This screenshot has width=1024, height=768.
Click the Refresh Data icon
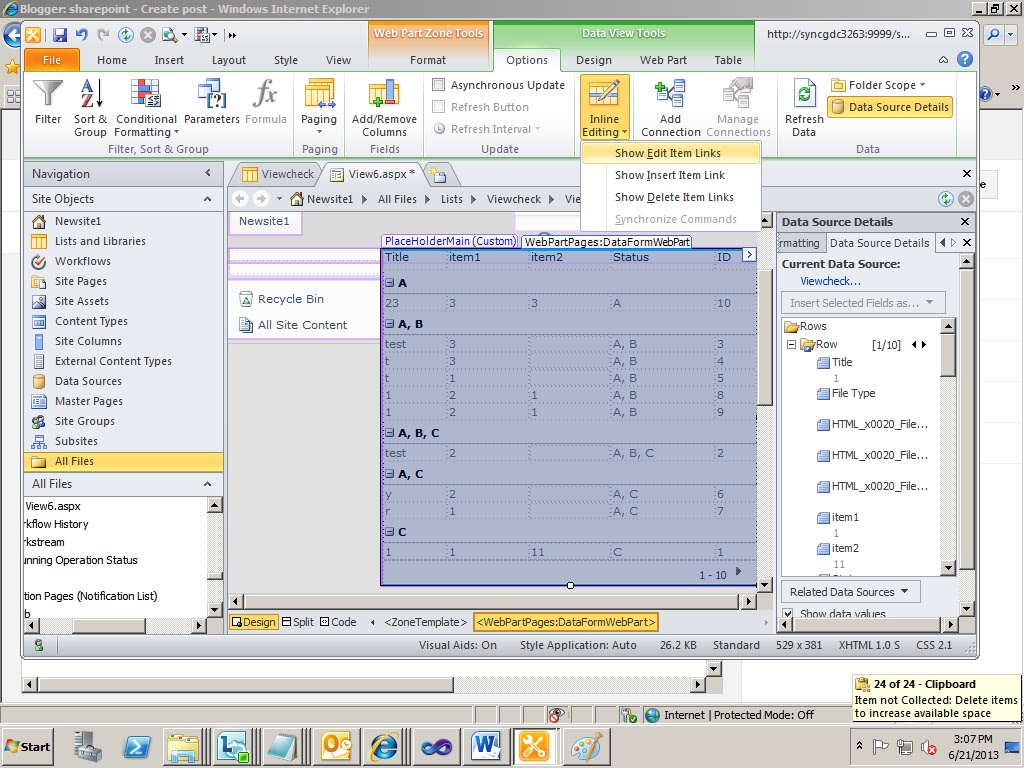point(803,104)
